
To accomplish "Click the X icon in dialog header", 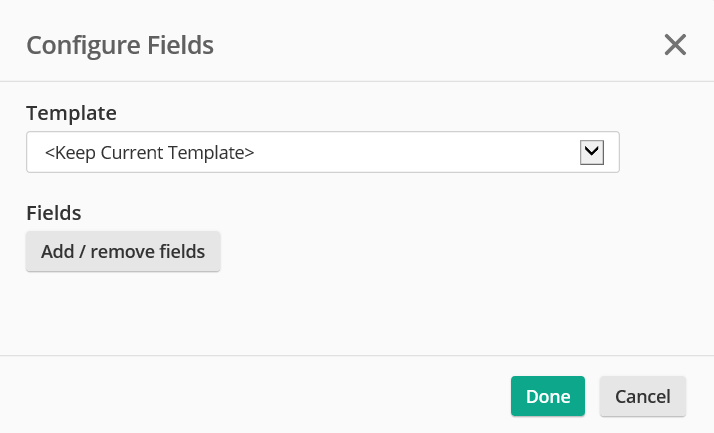I will (675, 45).
